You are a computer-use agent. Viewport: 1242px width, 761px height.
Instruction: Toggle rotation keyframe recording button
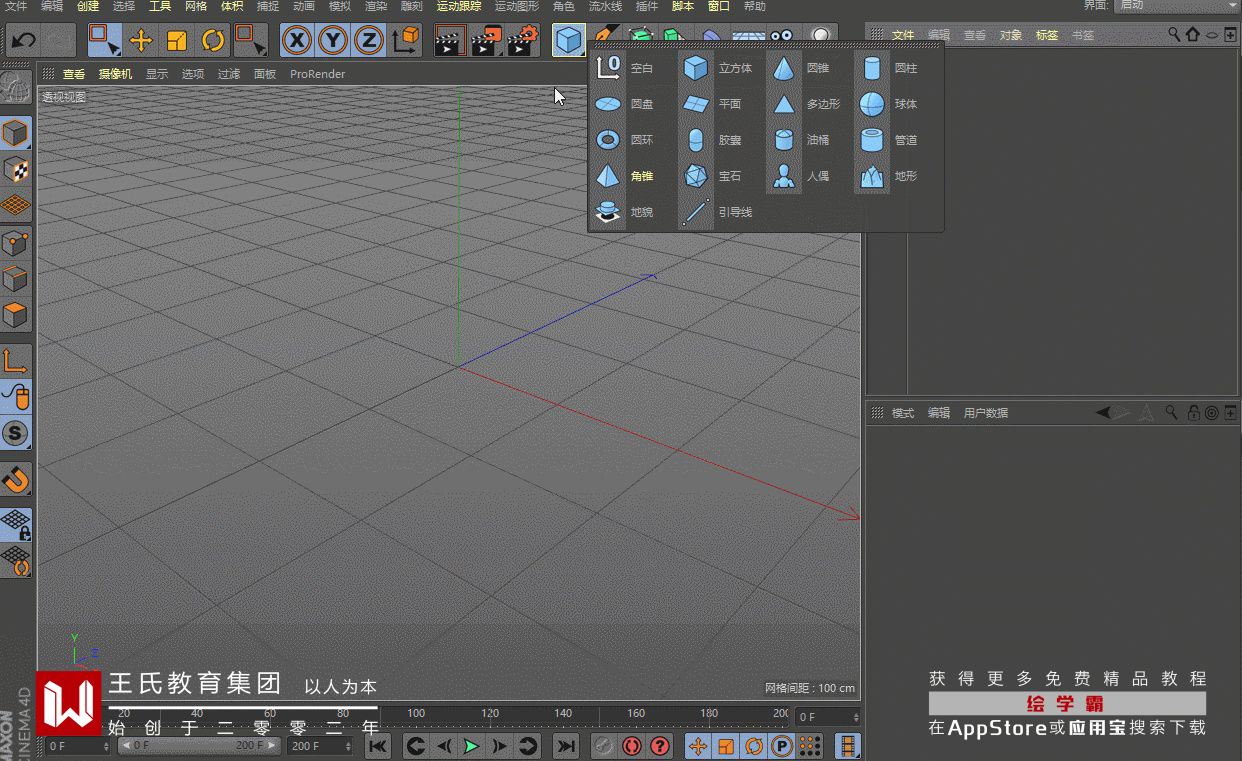(x=754, y=746)
